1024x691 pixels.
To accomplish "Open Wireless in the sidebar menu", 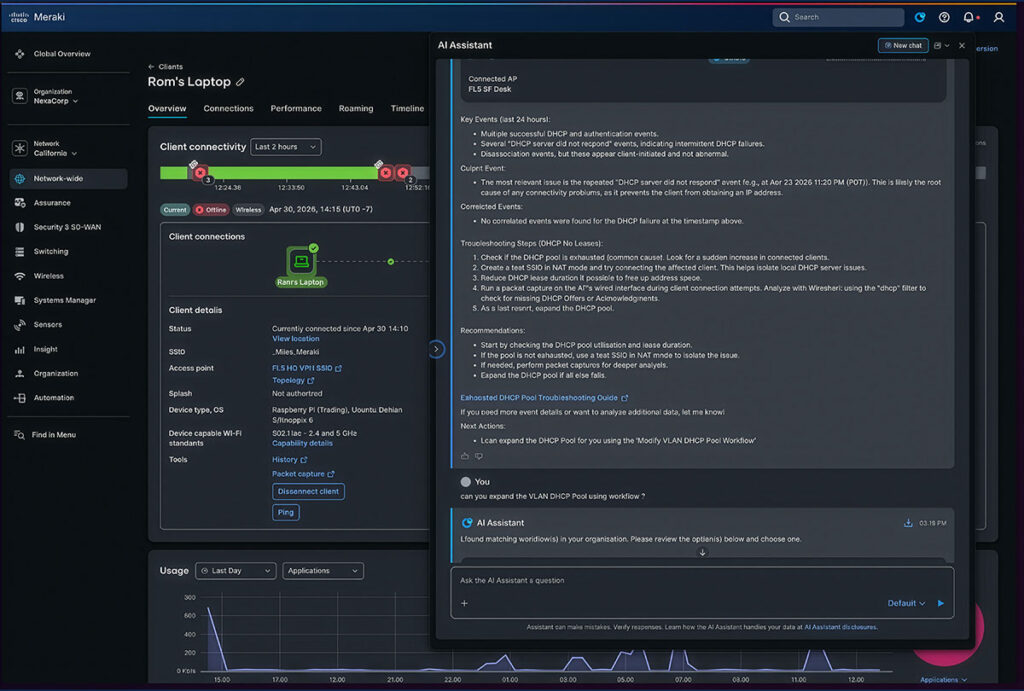I will (48, 276).
